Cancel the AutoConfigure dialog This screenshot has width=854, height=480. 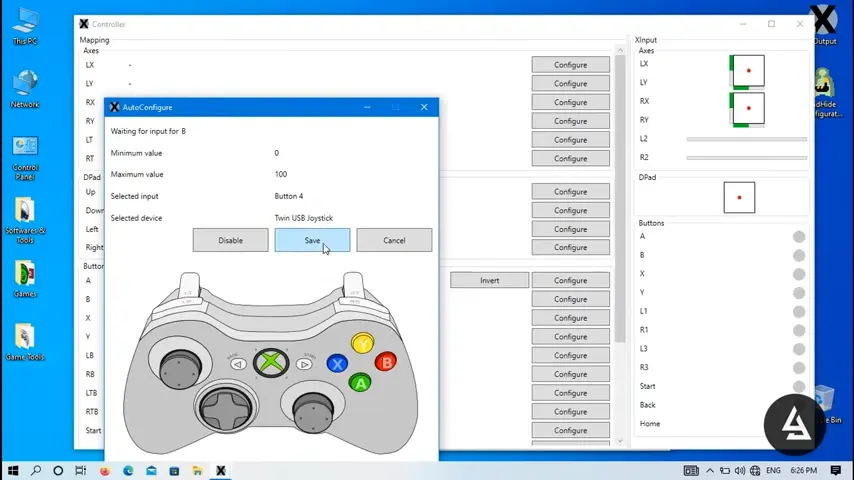[x=394, y=240]
